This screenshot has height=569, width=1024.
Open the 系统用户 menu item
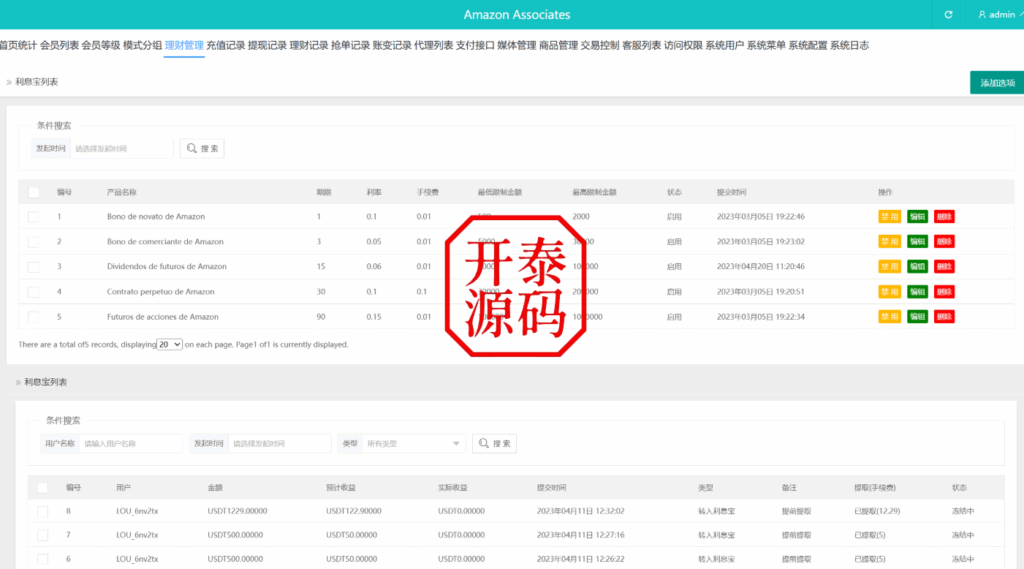tap(724, 45)
